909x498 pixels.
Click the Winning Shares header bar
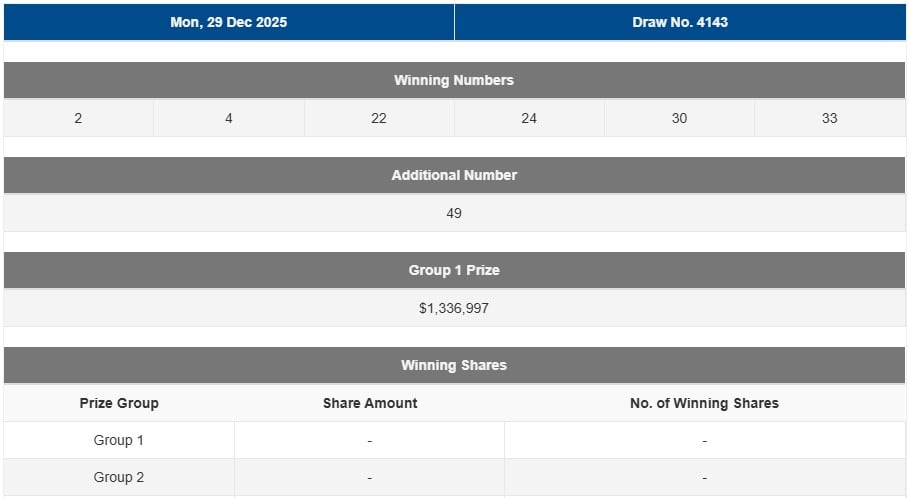454,365
